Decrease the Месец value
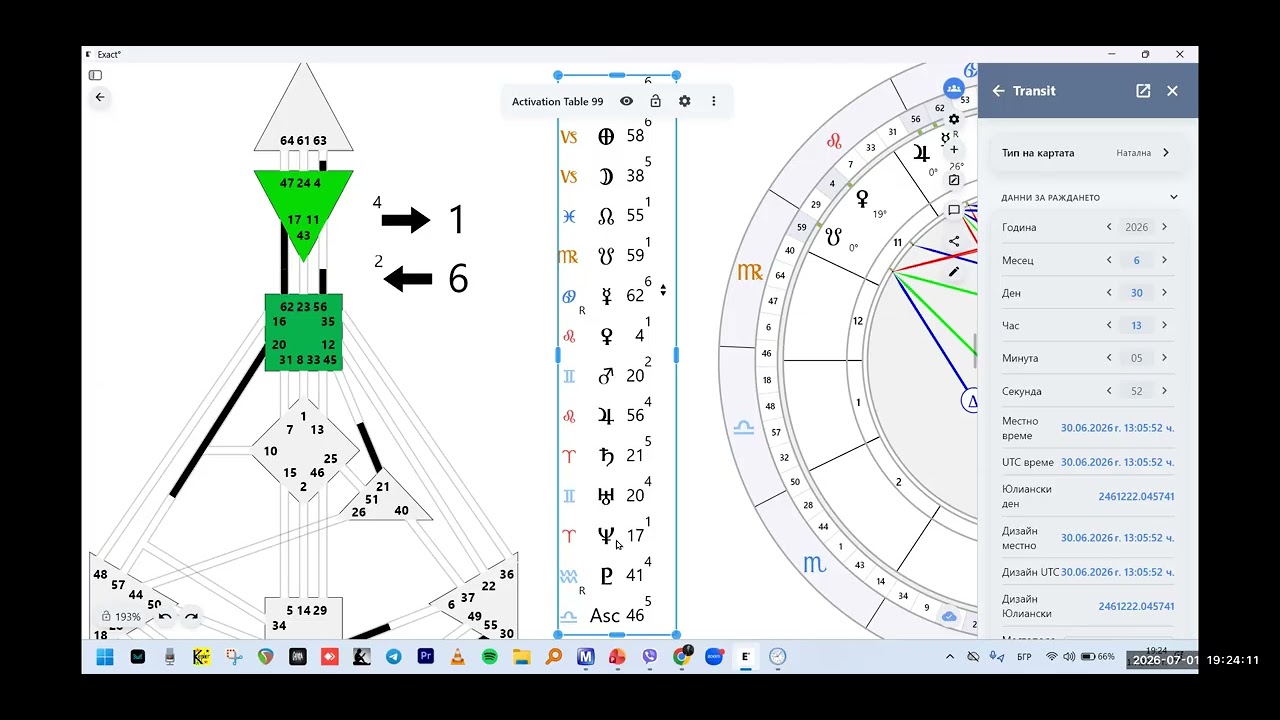 [1109, 260]
